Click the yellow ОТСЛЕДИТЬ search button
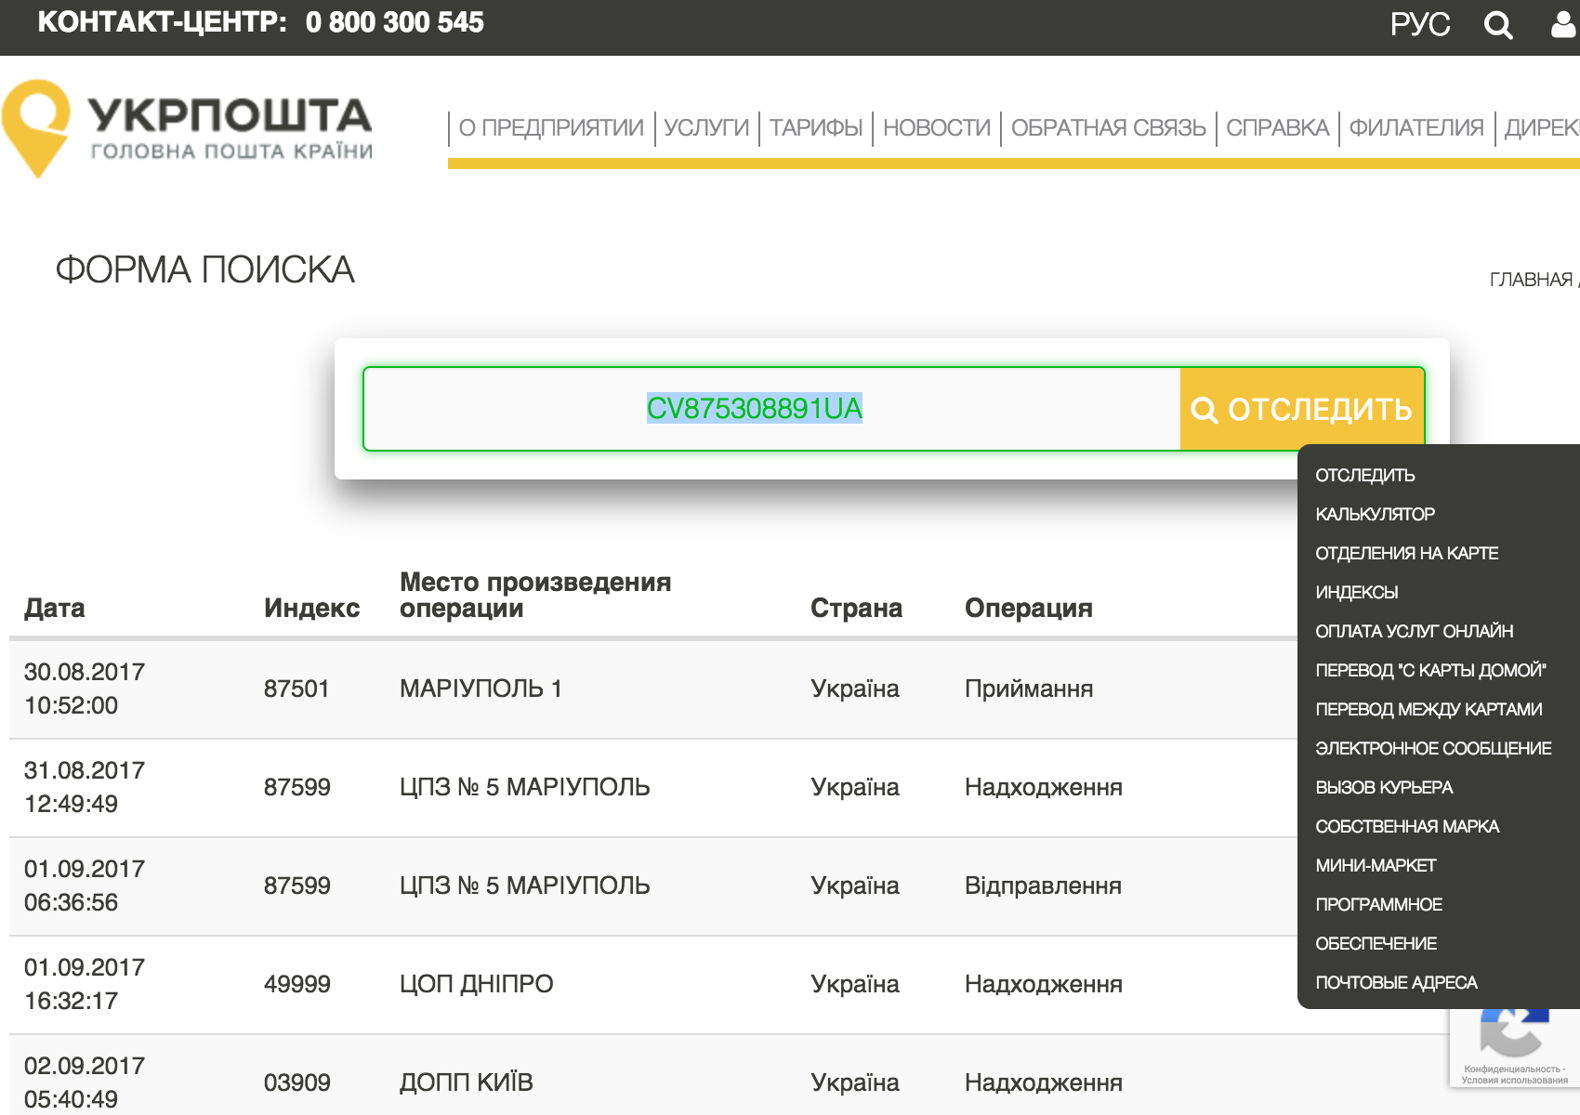1580x1115 pixels. click(1302, 409)
